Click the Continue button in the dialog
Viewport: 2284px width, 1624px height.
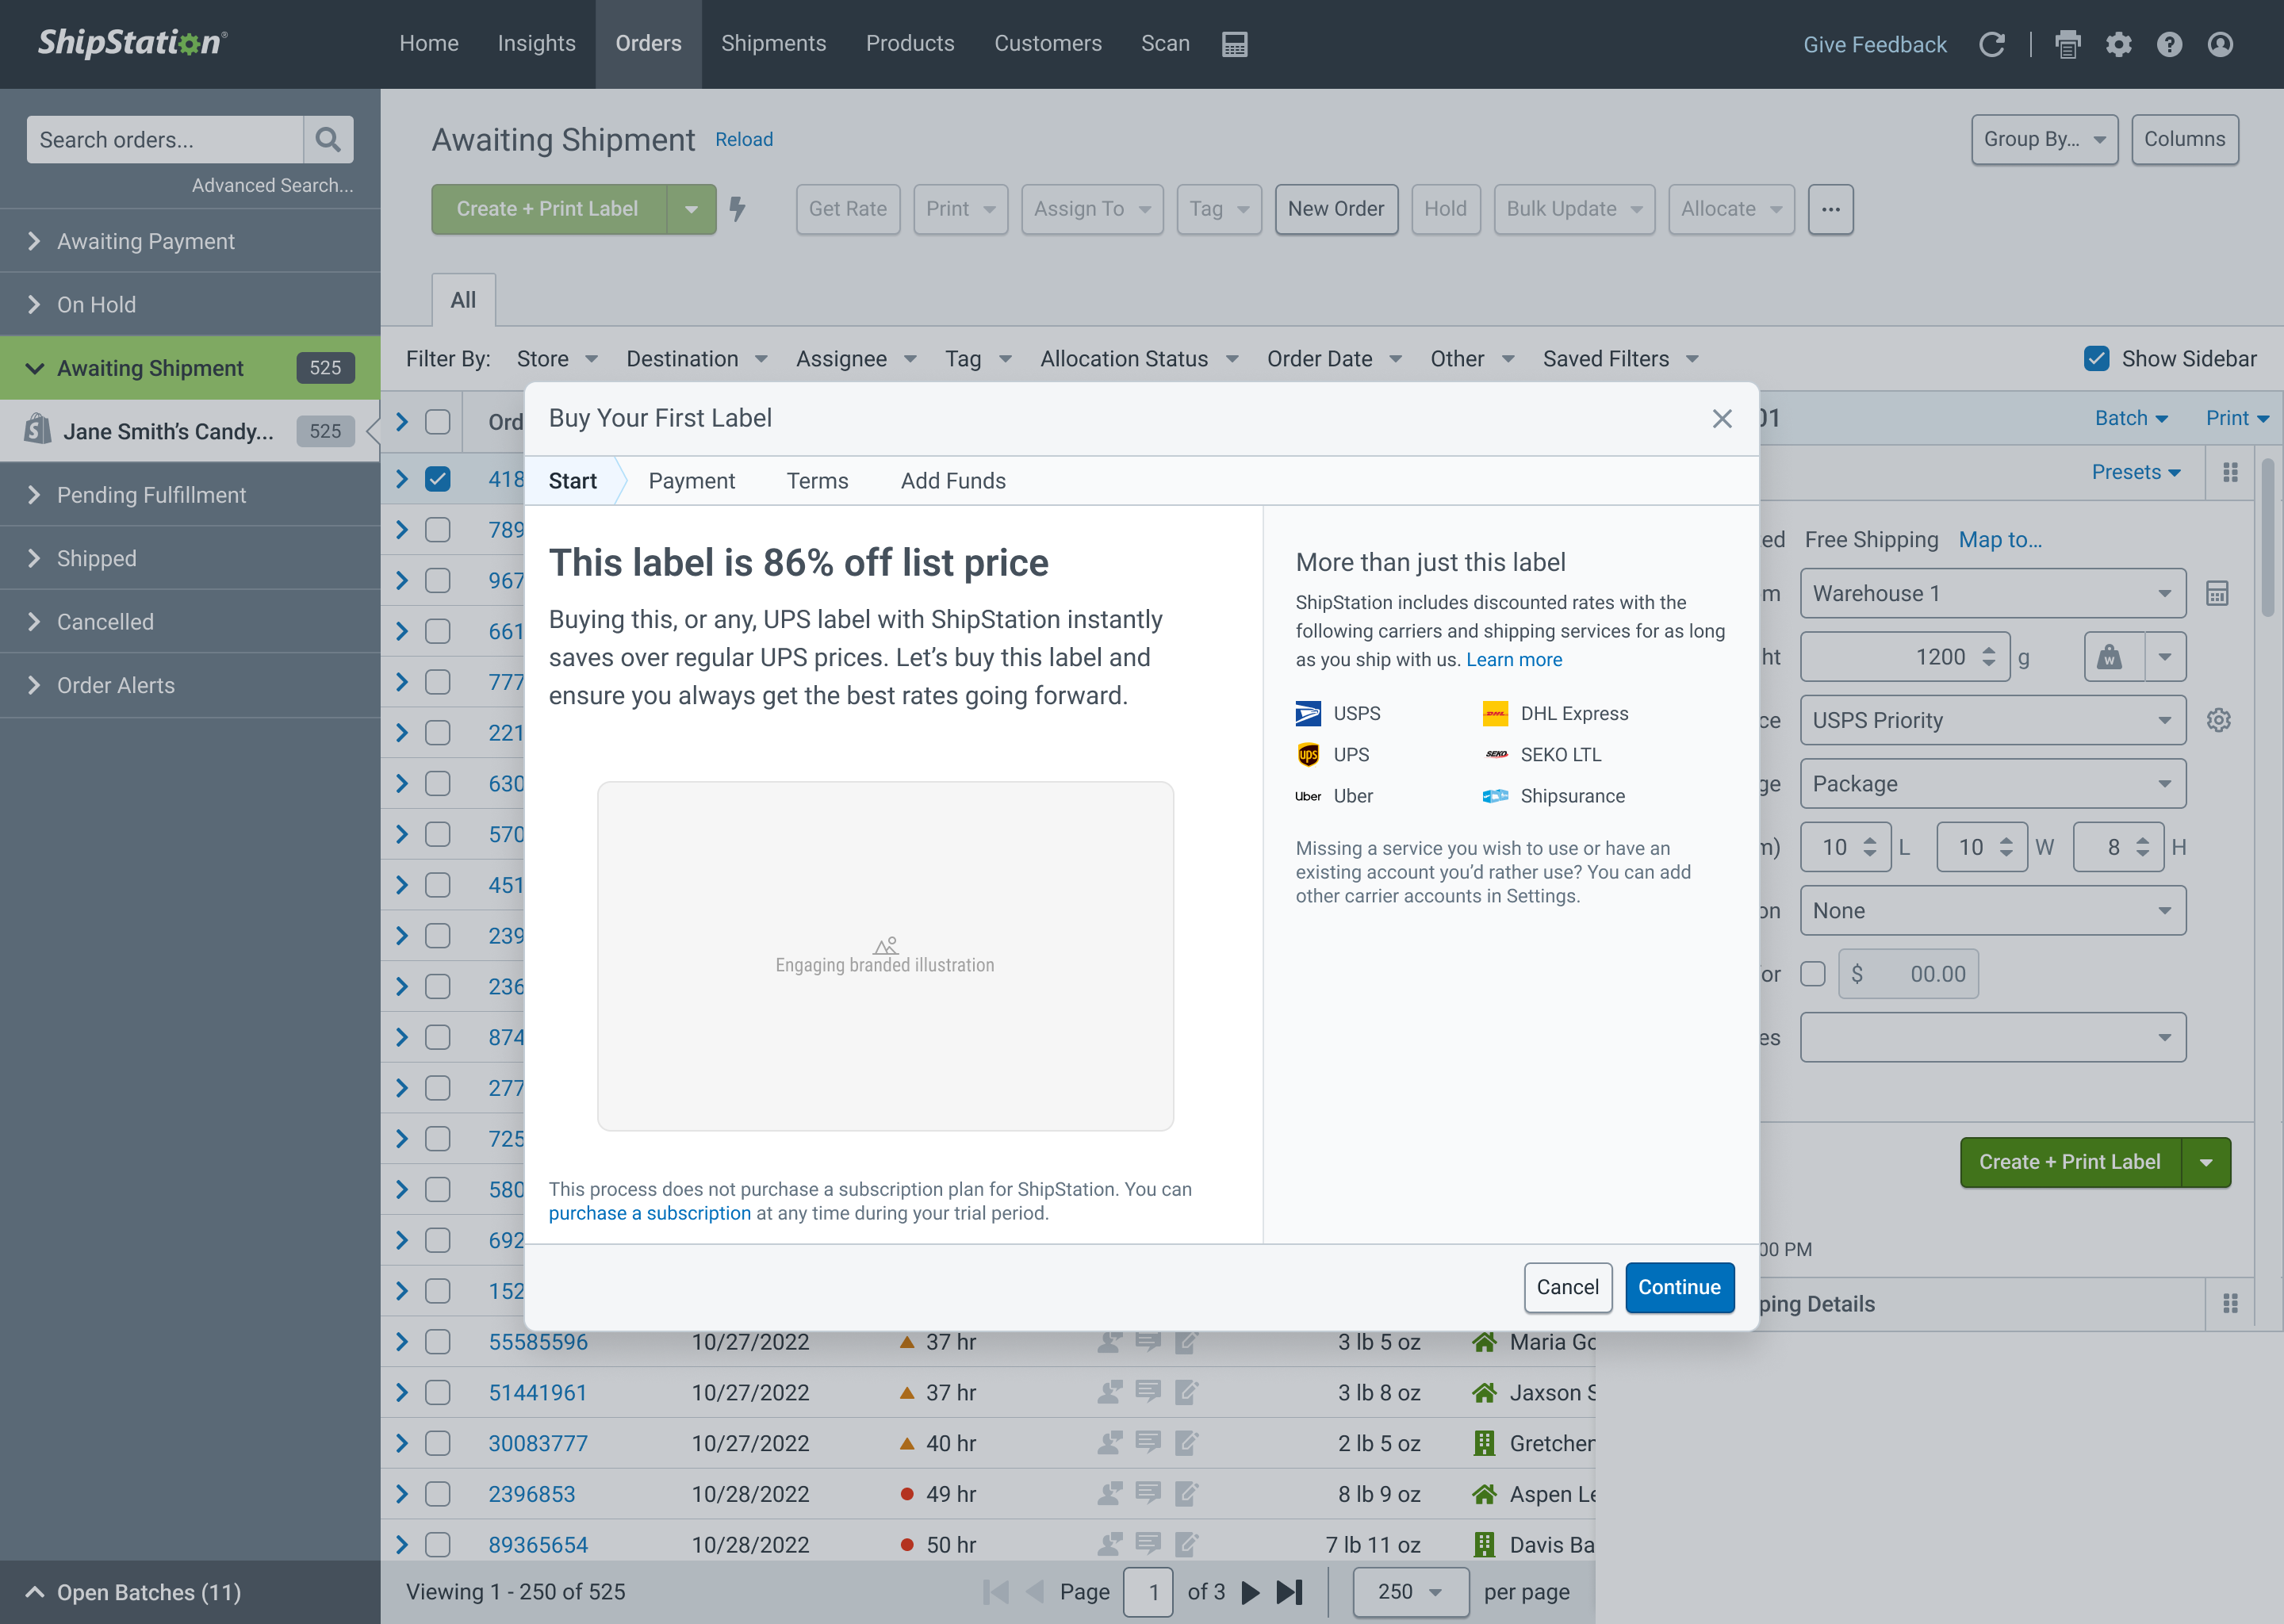(x=1679, y=1288)
